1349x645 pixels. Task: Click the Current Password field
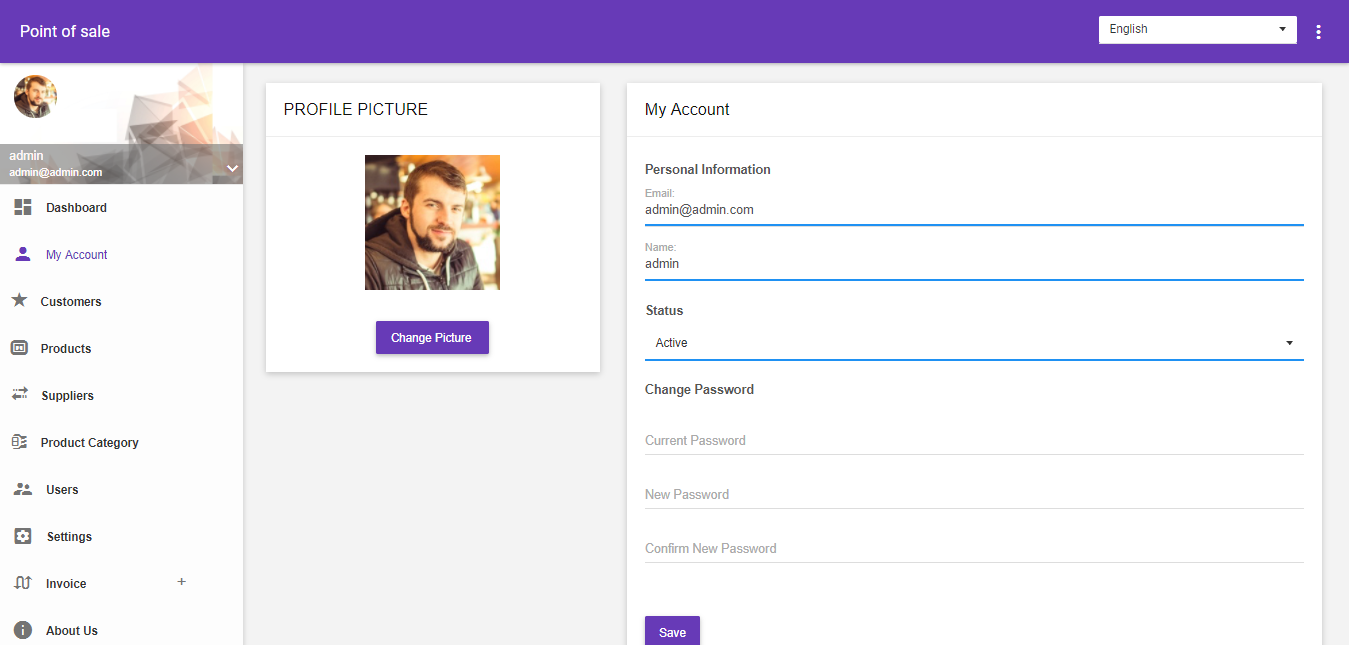(973, 441)
